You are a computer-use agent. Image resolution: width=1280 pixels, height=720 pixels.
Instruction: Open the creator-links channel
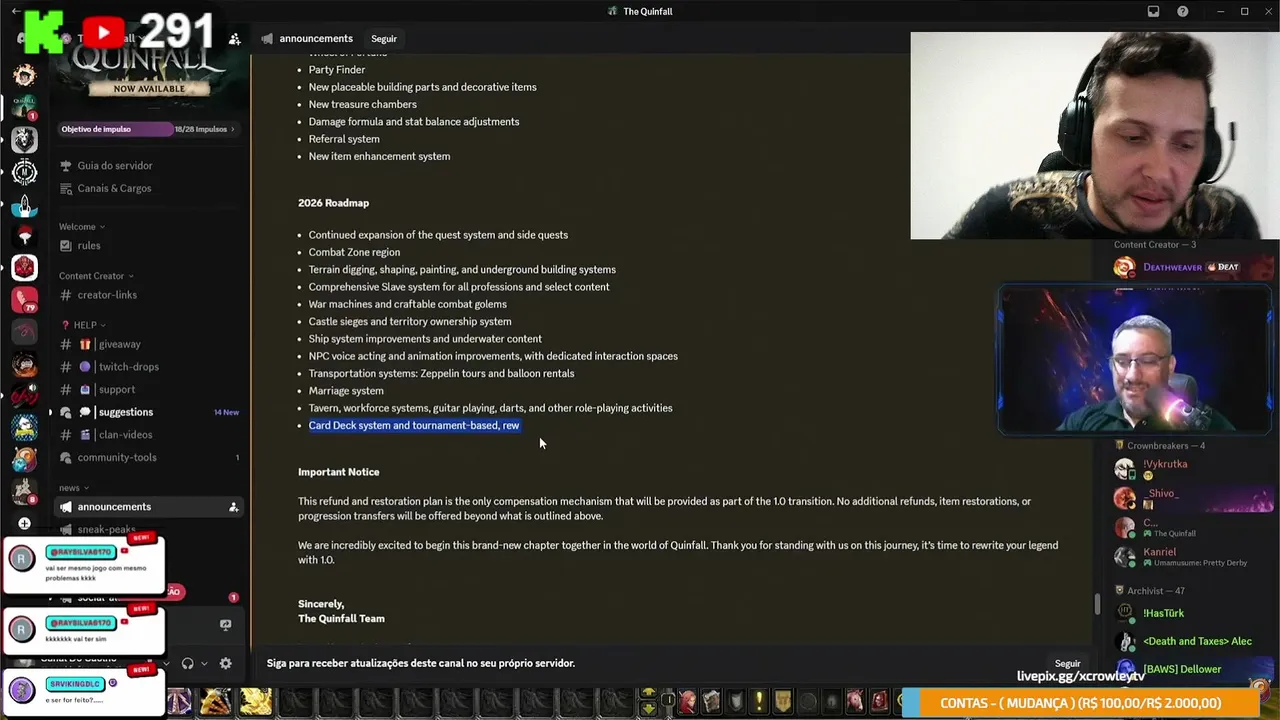coord(148,295)
